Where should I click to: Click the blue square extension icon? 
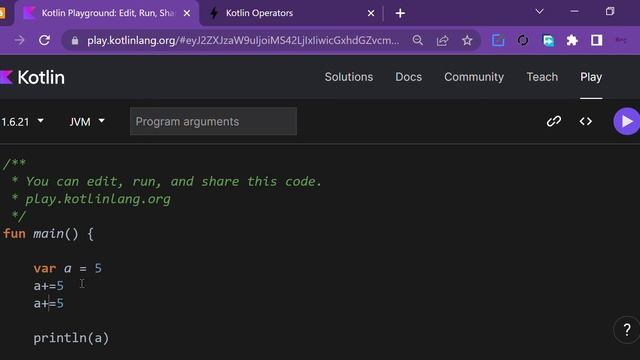click(498, 40)
